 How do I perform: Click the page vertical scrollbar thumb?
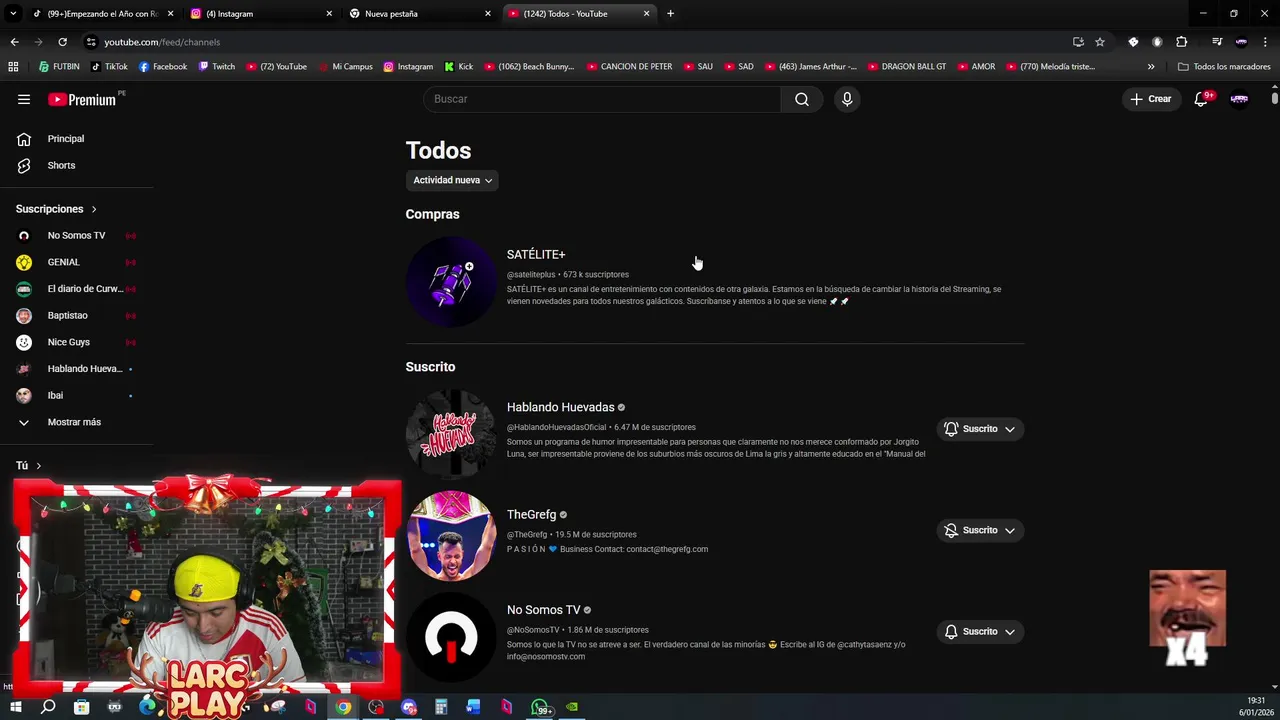point(1275,98)
